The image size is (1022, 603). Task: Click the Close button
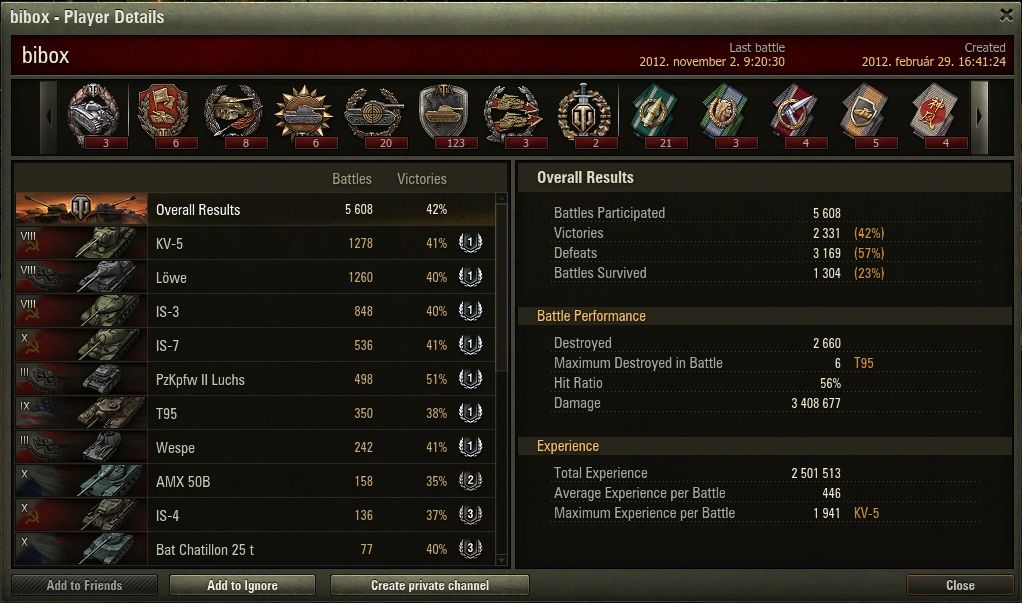959,585
